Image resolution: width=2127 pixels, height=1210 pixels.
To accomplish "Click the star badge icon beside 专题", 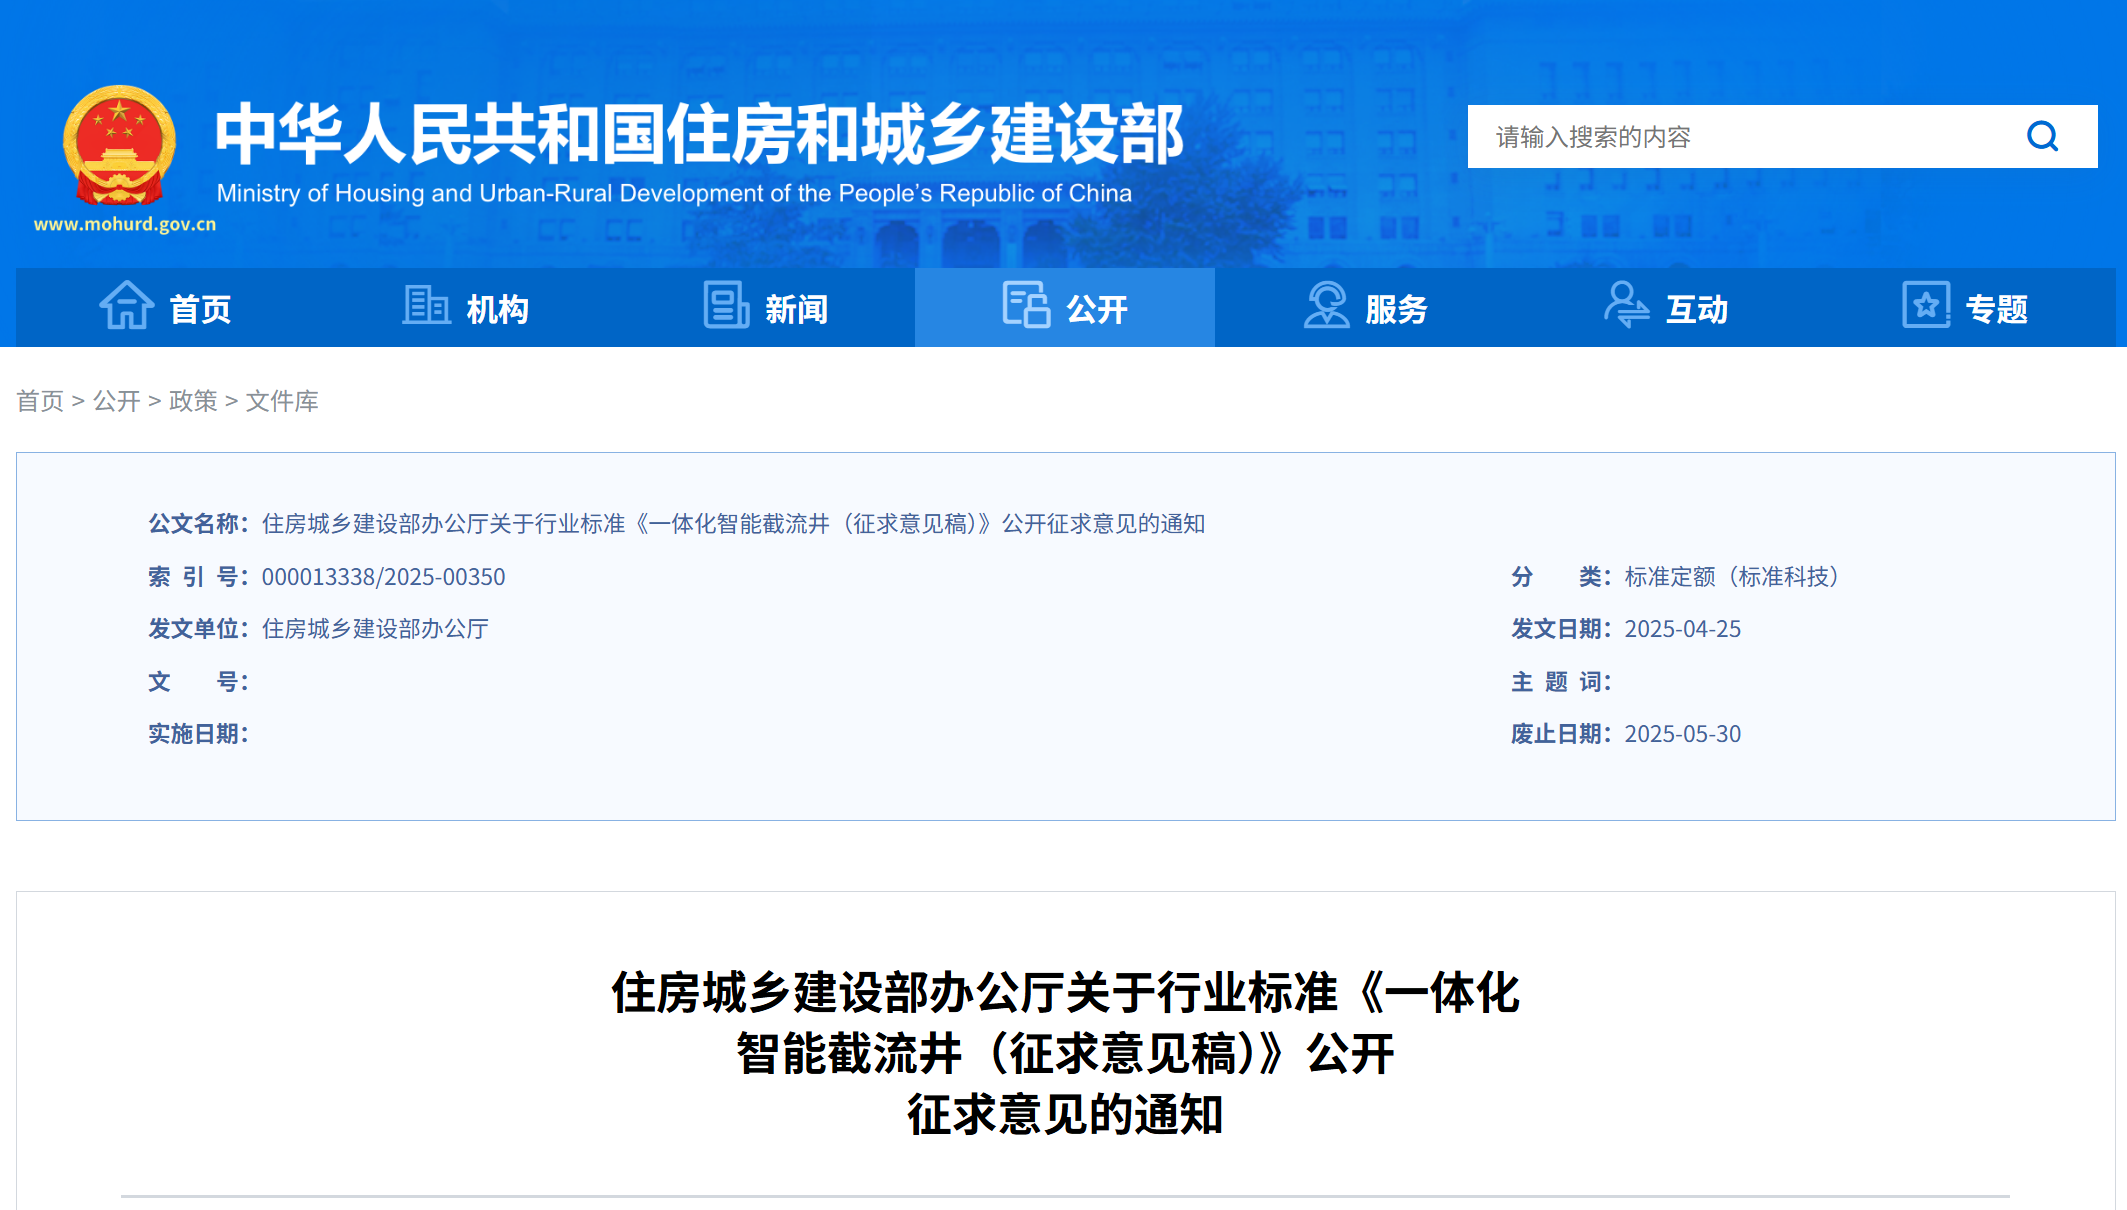I will point(1926,305).
